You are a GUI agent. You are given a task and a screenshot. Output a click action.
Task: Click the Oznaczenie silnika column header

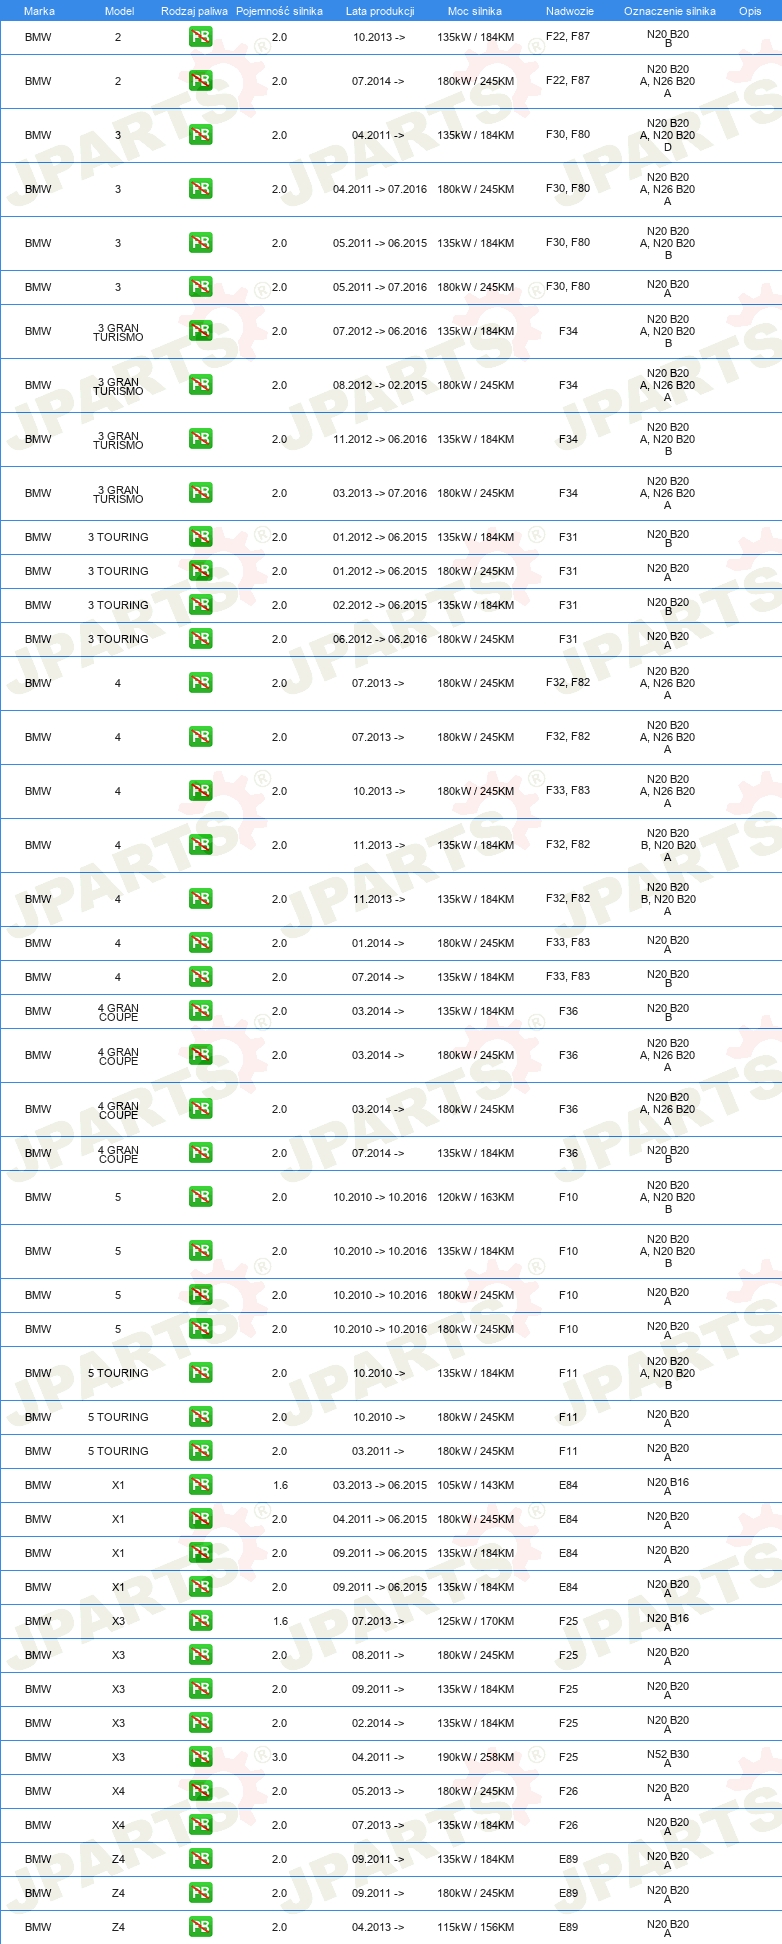coord(670,11)
